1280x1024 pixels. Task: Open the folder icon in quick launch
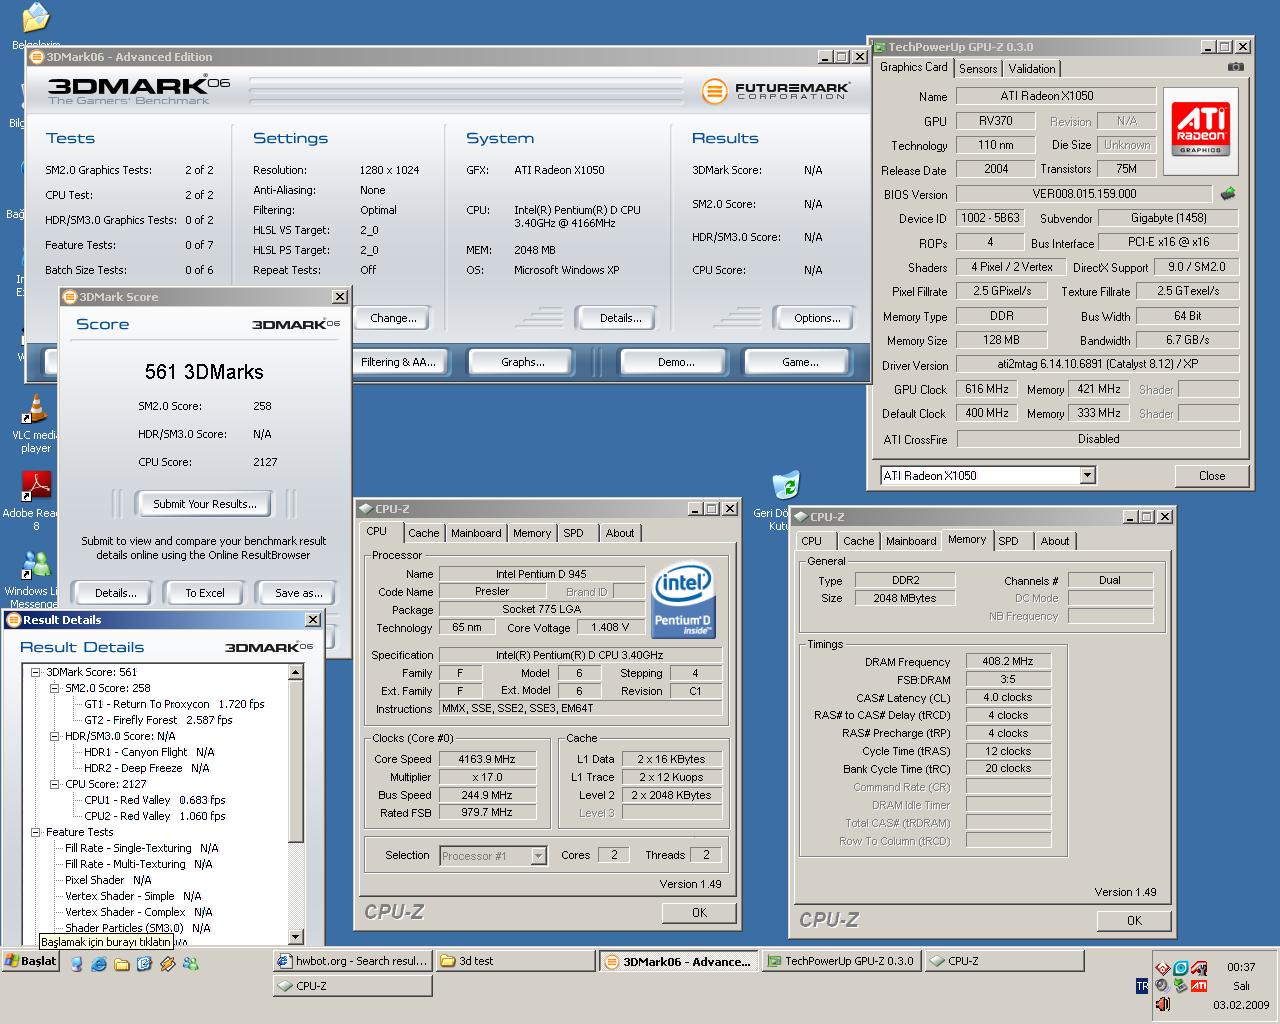pos(122,964)
